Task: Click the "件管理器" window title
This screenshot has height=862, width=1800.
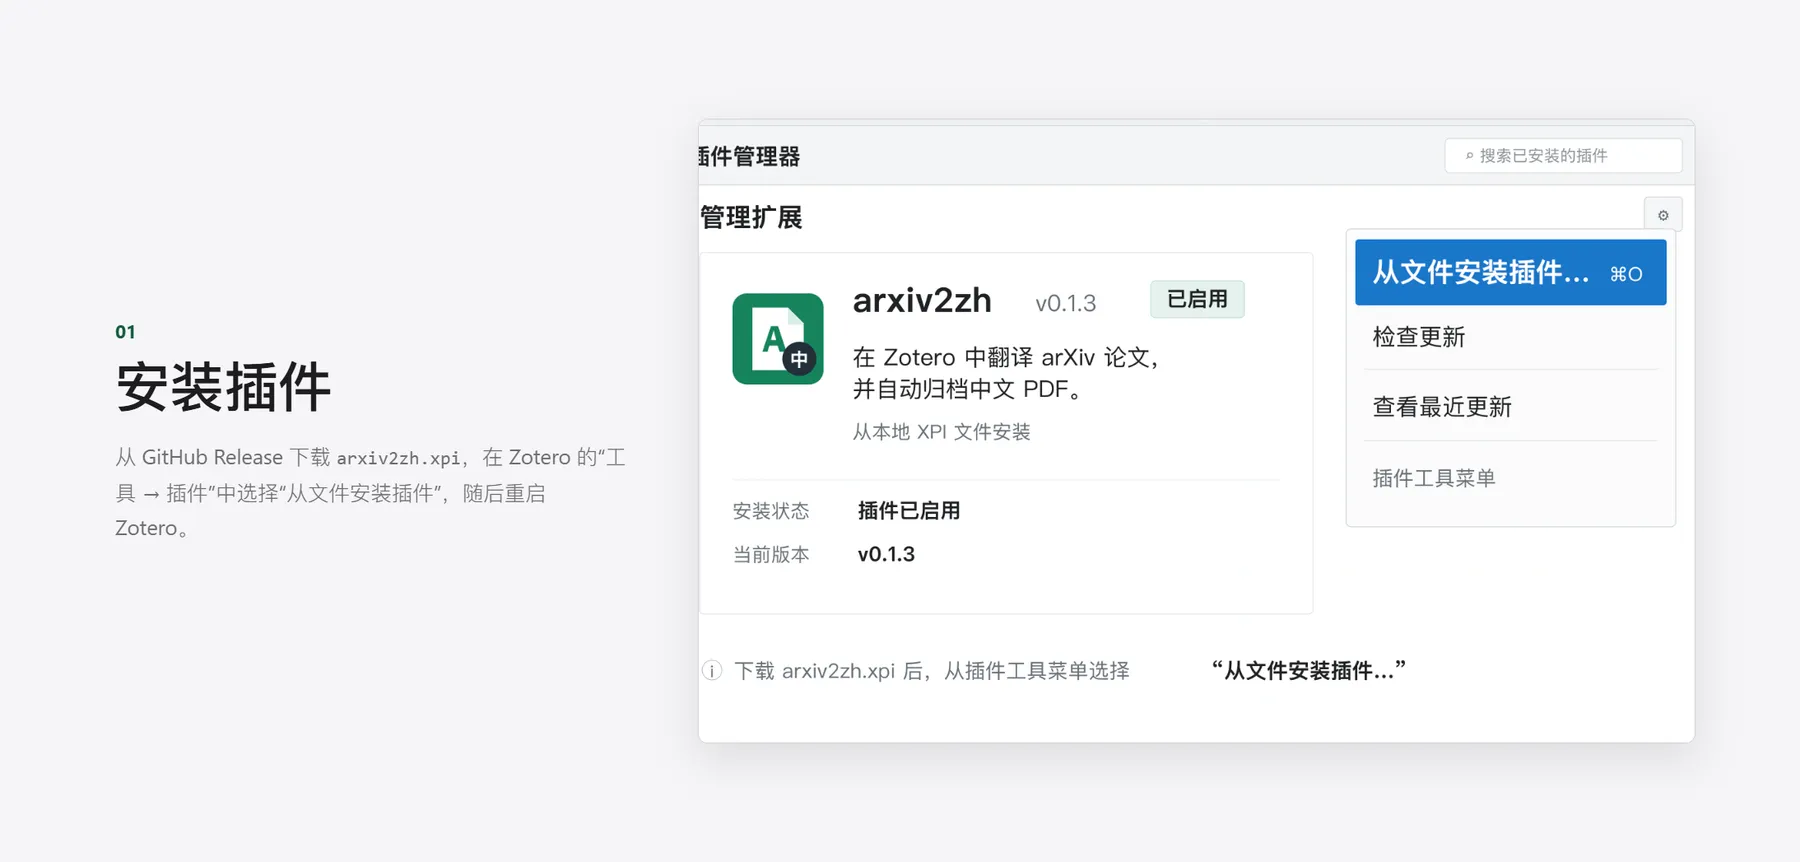Action: tap(750, 156)
